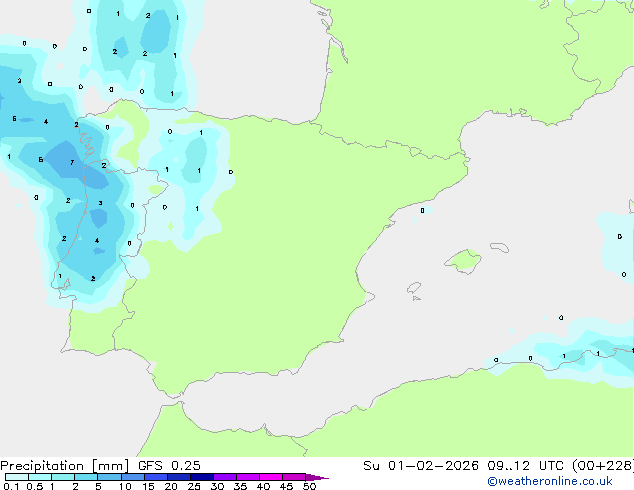Click the '50' legend scale label

(x=309, y=486)
